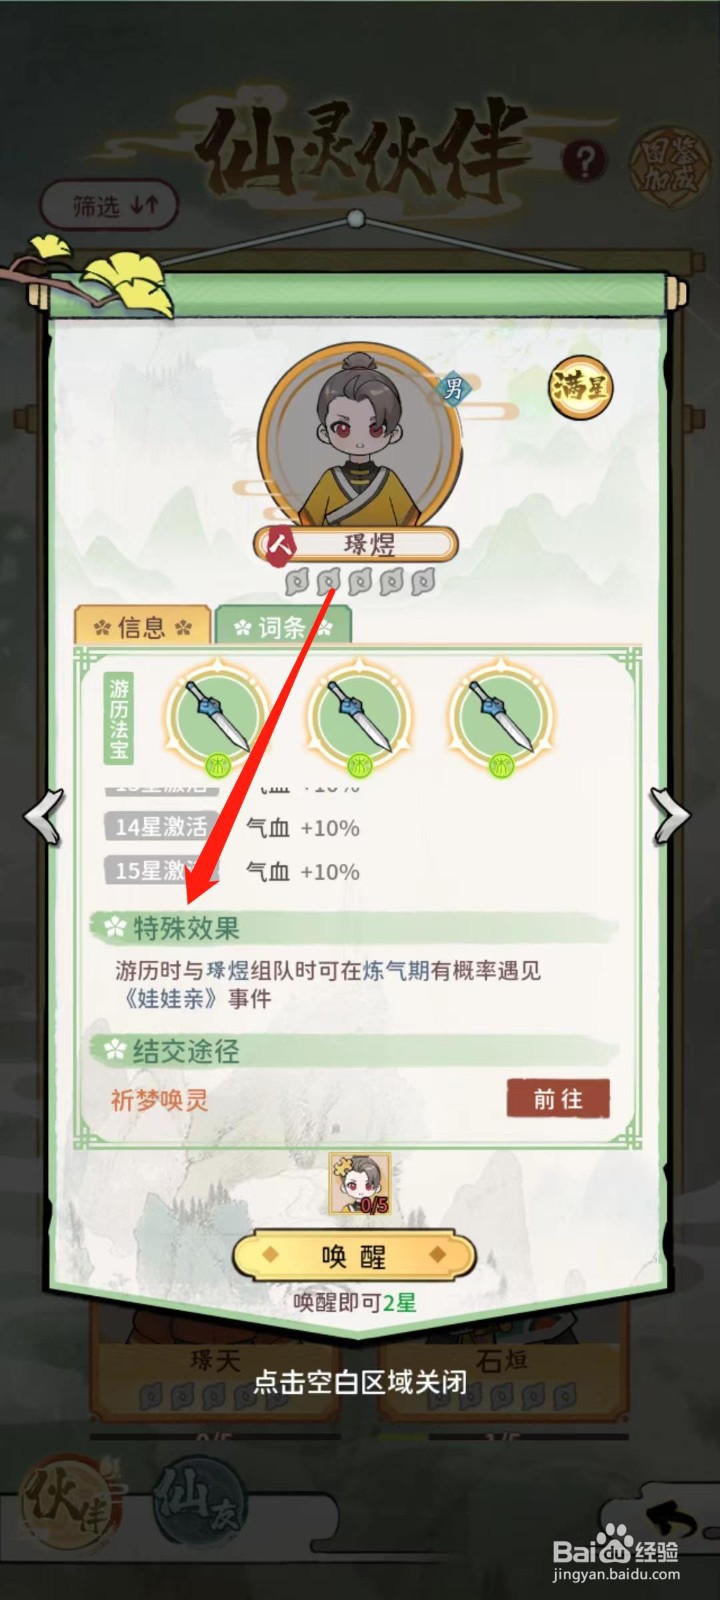Image resolution: width=720 pixels, height=1600 pixels.
Task: Switch to the 信息 tab
Action: [x=142, y=627]
